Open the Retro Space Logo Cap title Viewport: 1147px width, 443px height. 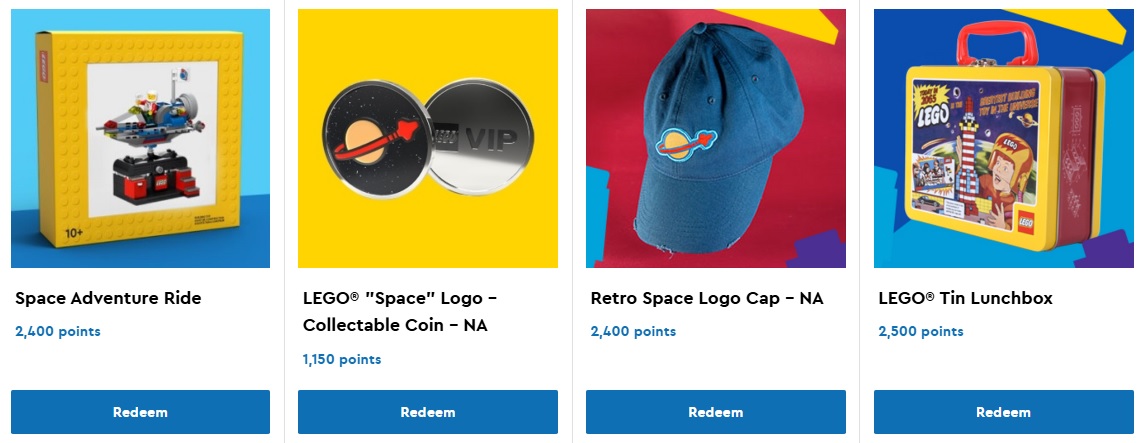point(707,298)
